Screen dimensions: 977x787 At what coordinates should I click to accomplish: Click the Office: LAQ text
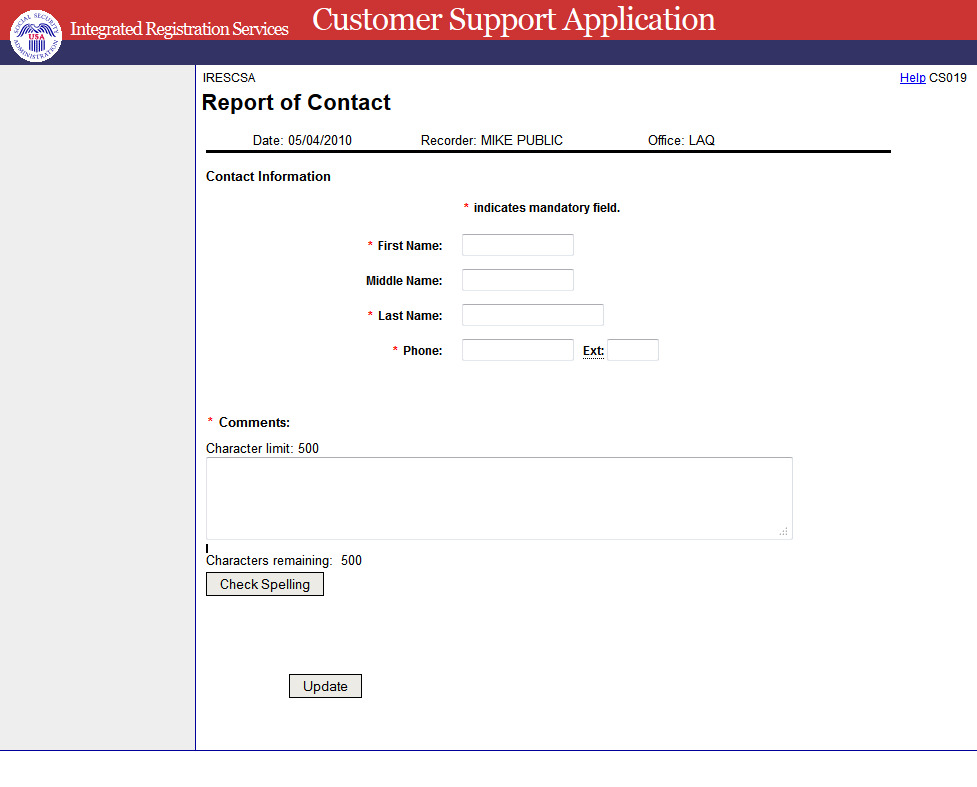click(681, 140)
